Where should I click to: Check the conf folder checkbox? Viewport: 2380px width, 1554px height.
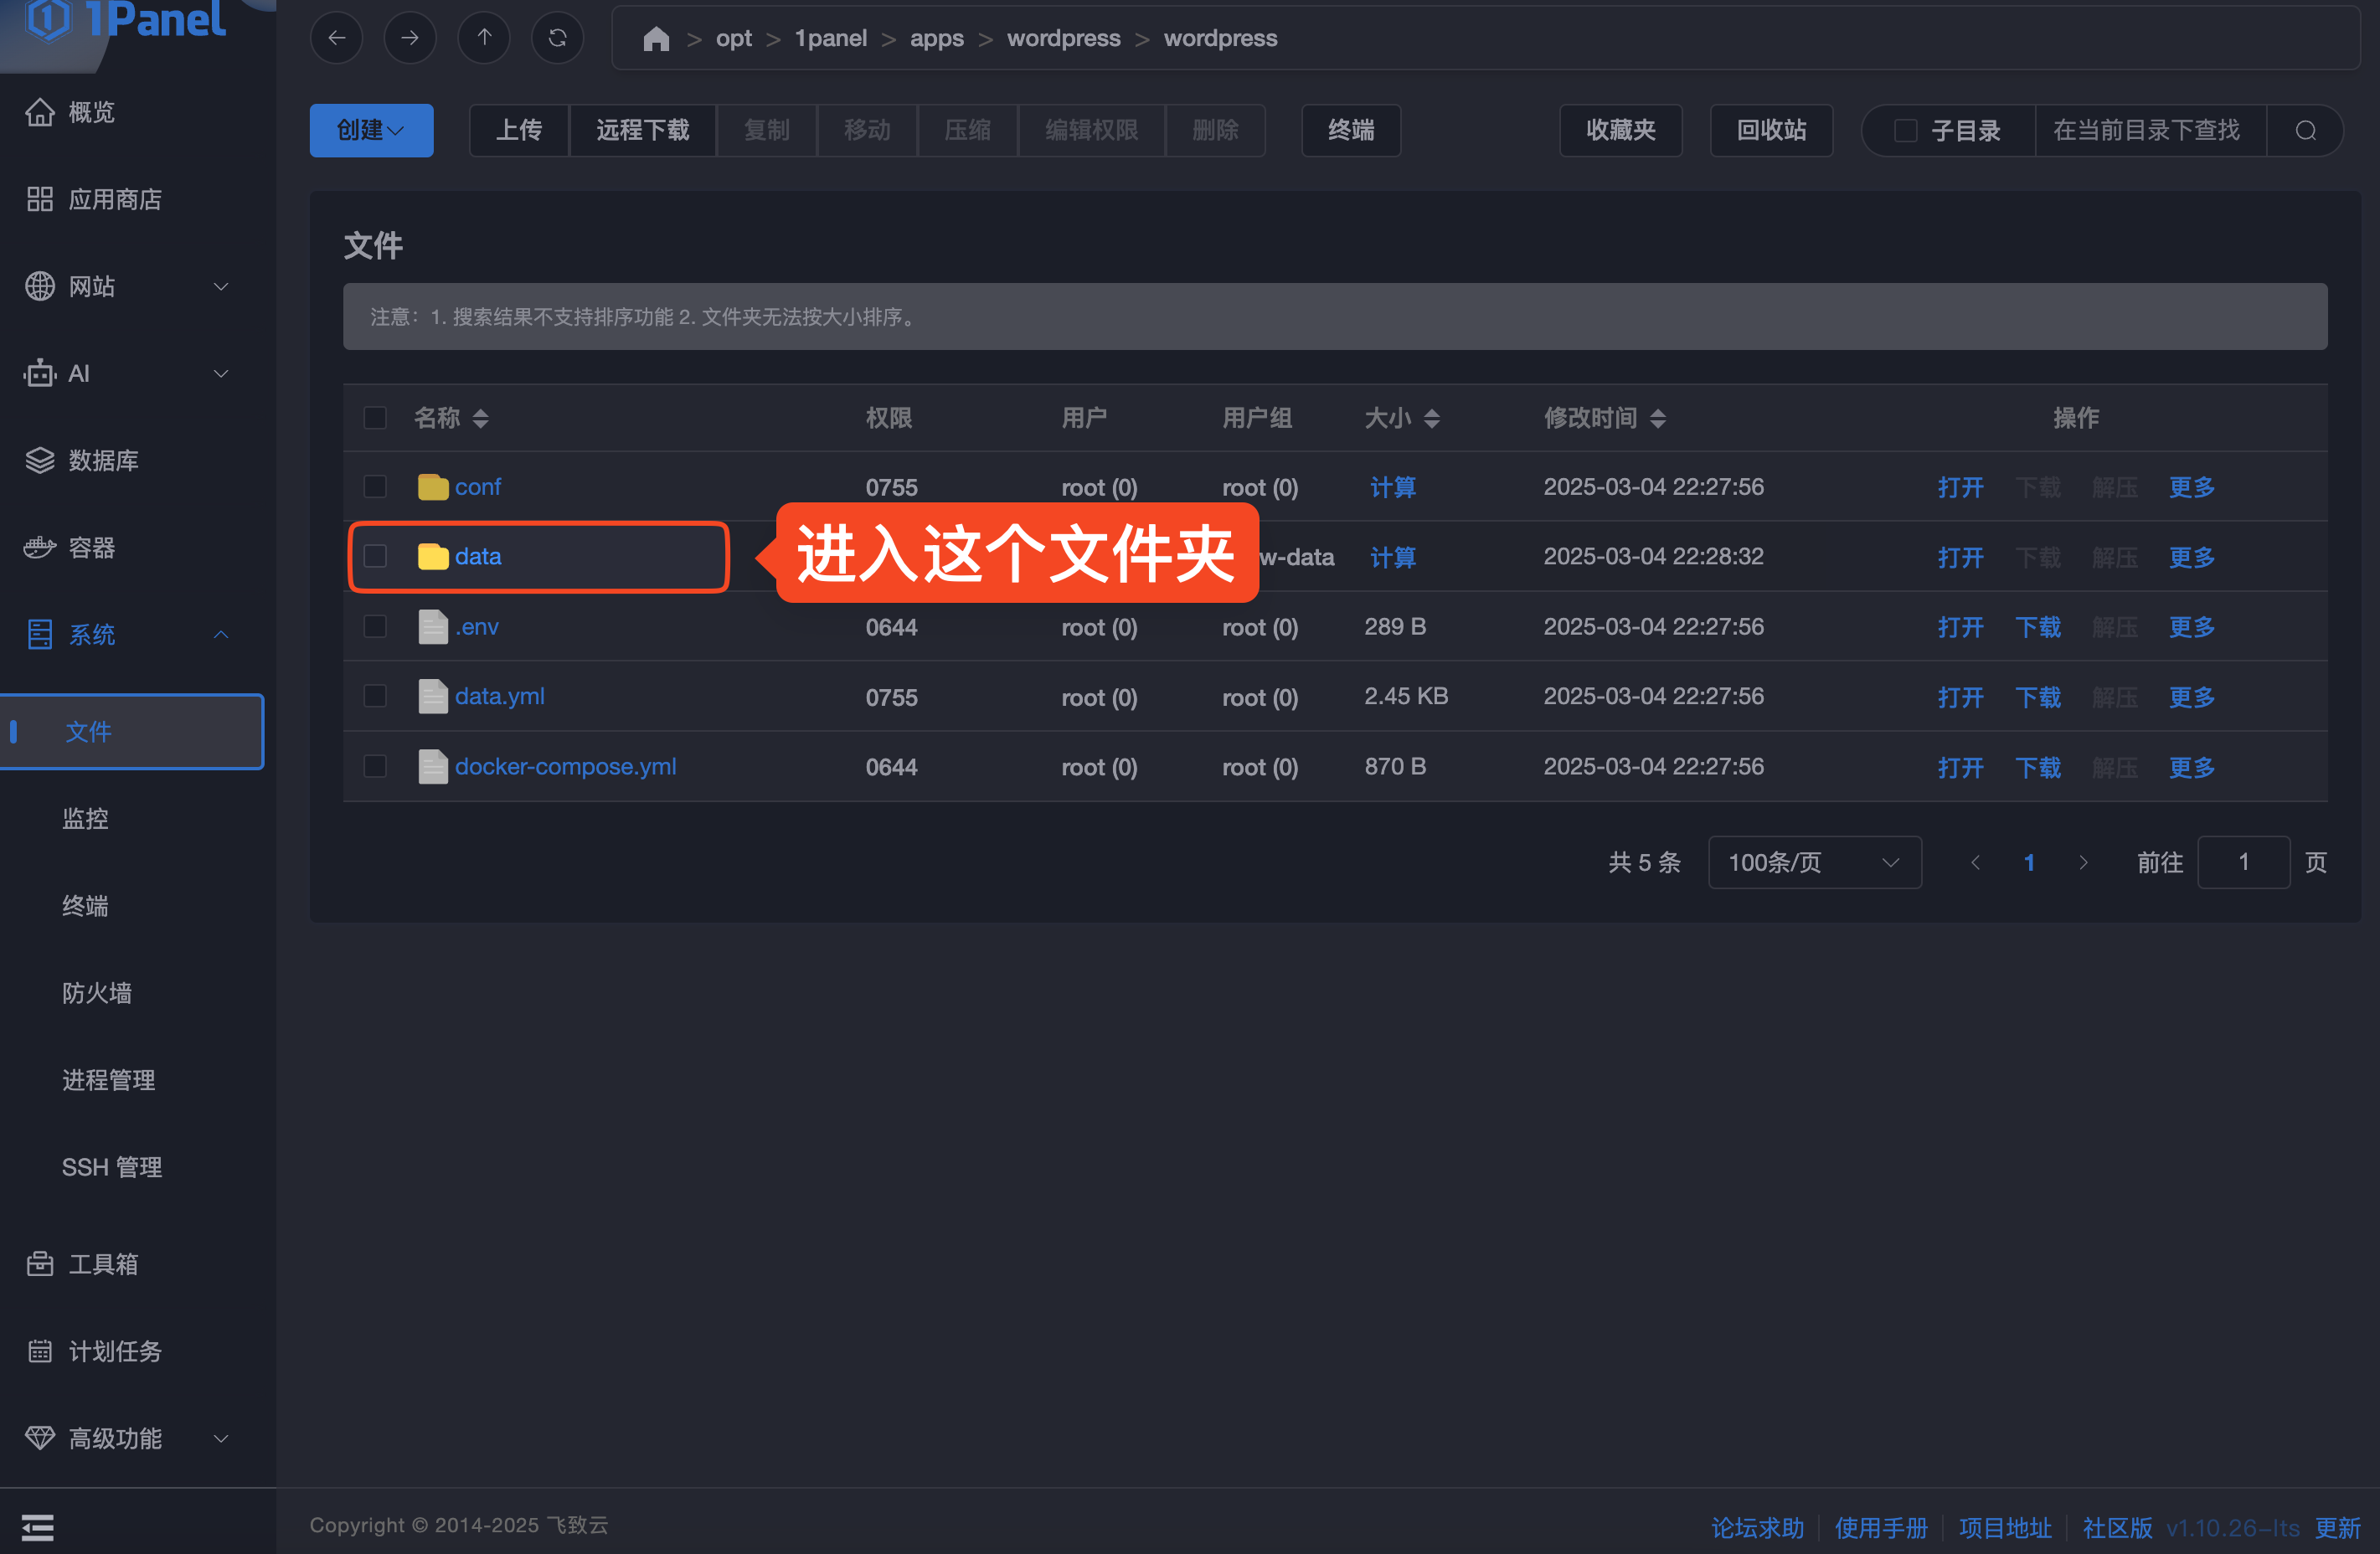(x=375, y=487)
